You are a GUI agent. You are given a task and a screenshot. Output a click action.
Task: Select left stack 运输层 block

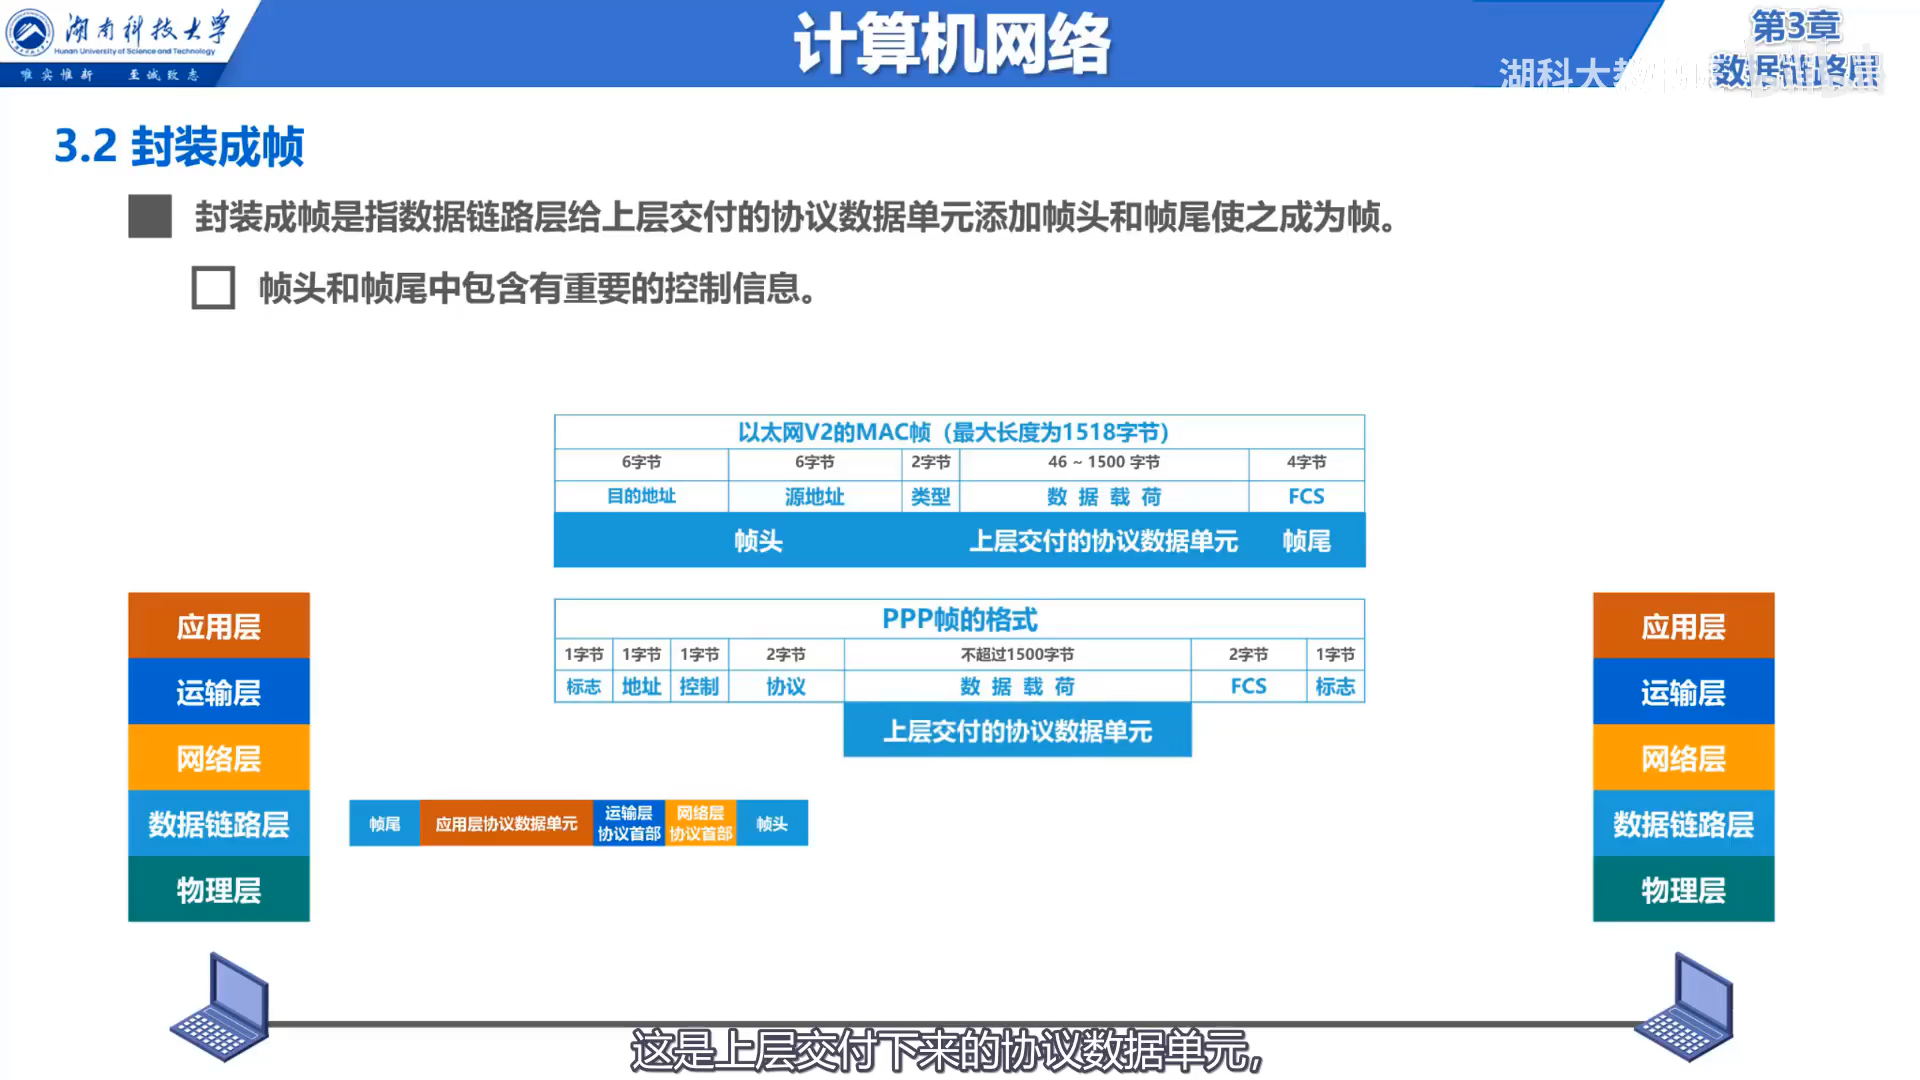tap(219, 692)
